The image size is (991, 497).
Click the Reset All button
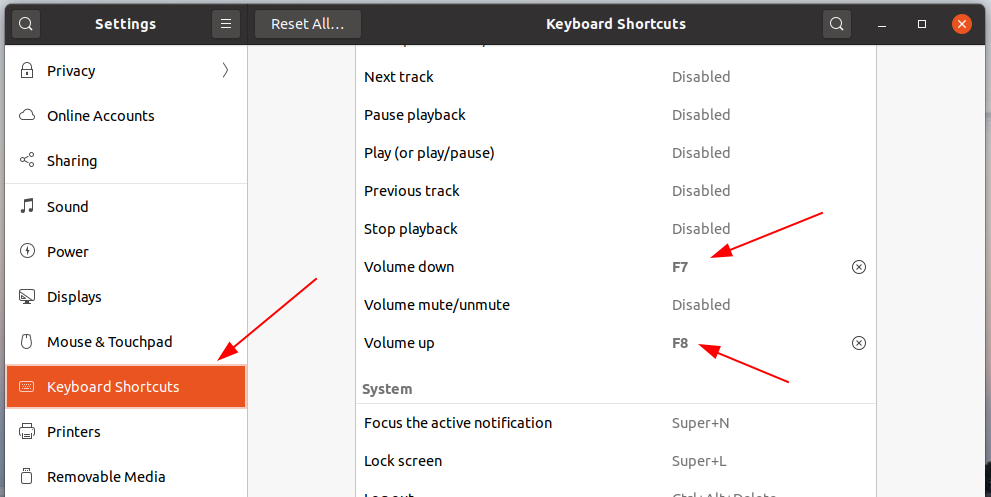308,24
